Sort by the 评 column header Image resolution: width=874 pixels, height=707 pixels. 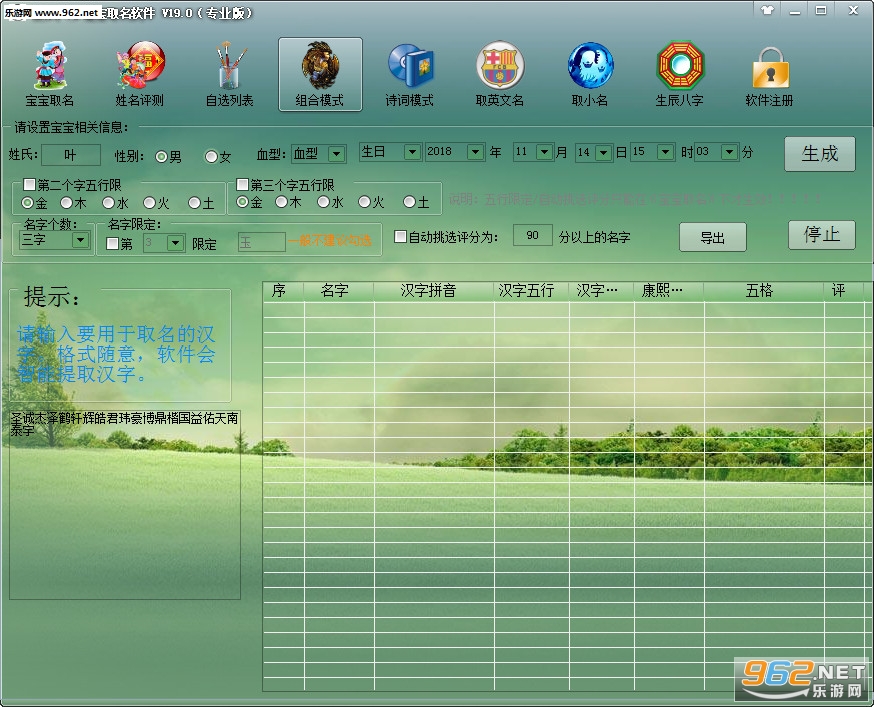(842, 290)
